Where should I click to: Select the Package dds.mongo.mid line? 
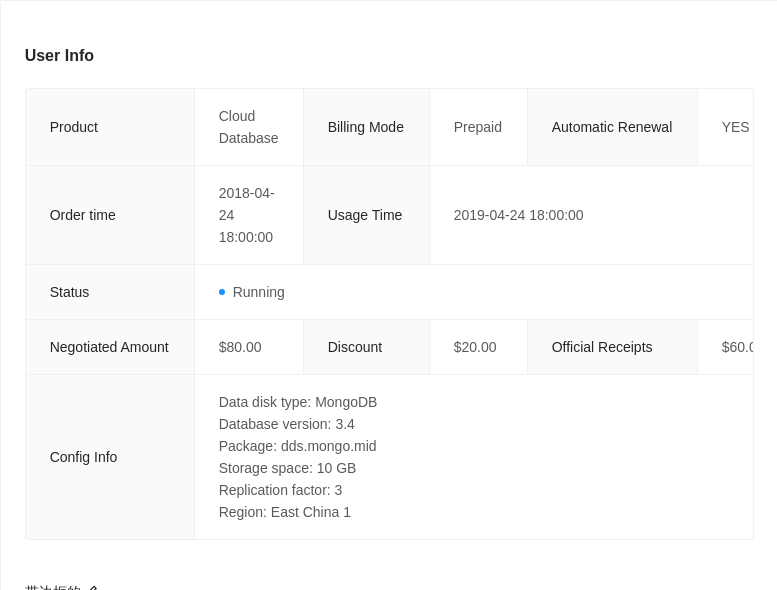click(x=297, y=446)
